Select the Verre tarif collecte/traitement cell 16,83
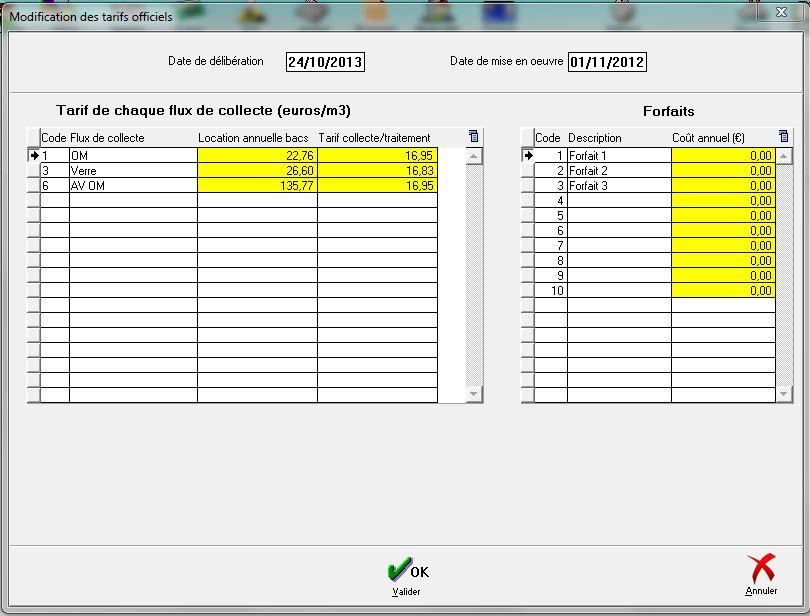Screen dimensions: 810x616 click(x=377, y=171)
